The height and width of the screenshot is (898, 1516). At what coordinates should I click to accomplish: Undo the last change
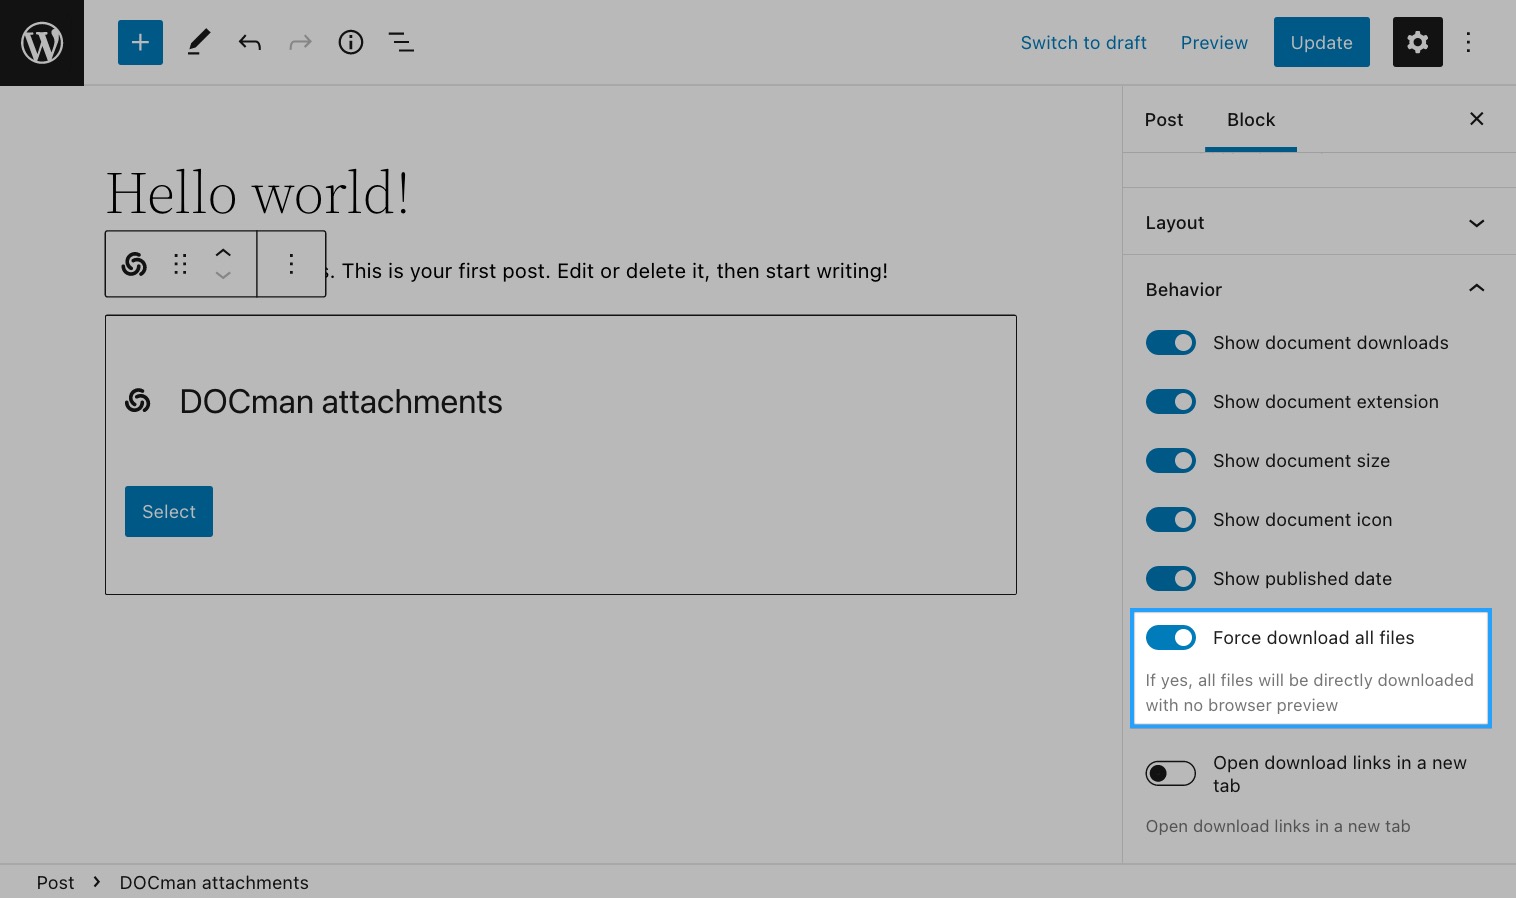(250, 42)
